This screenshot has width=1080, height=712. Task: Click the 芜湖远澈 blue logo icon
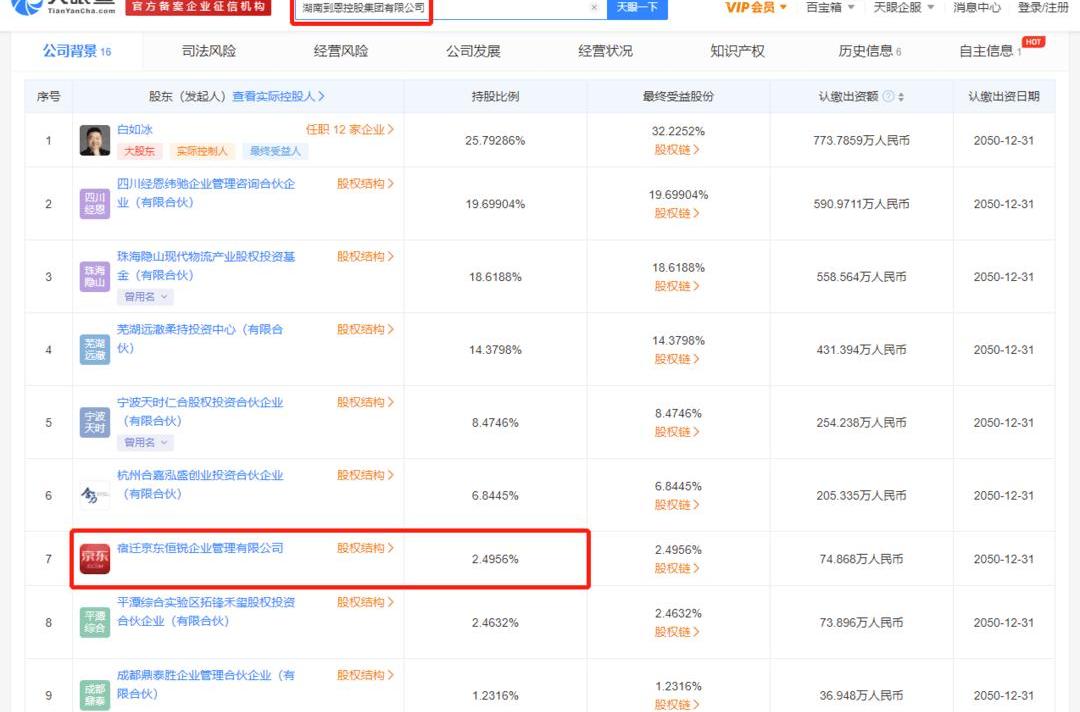94,350
